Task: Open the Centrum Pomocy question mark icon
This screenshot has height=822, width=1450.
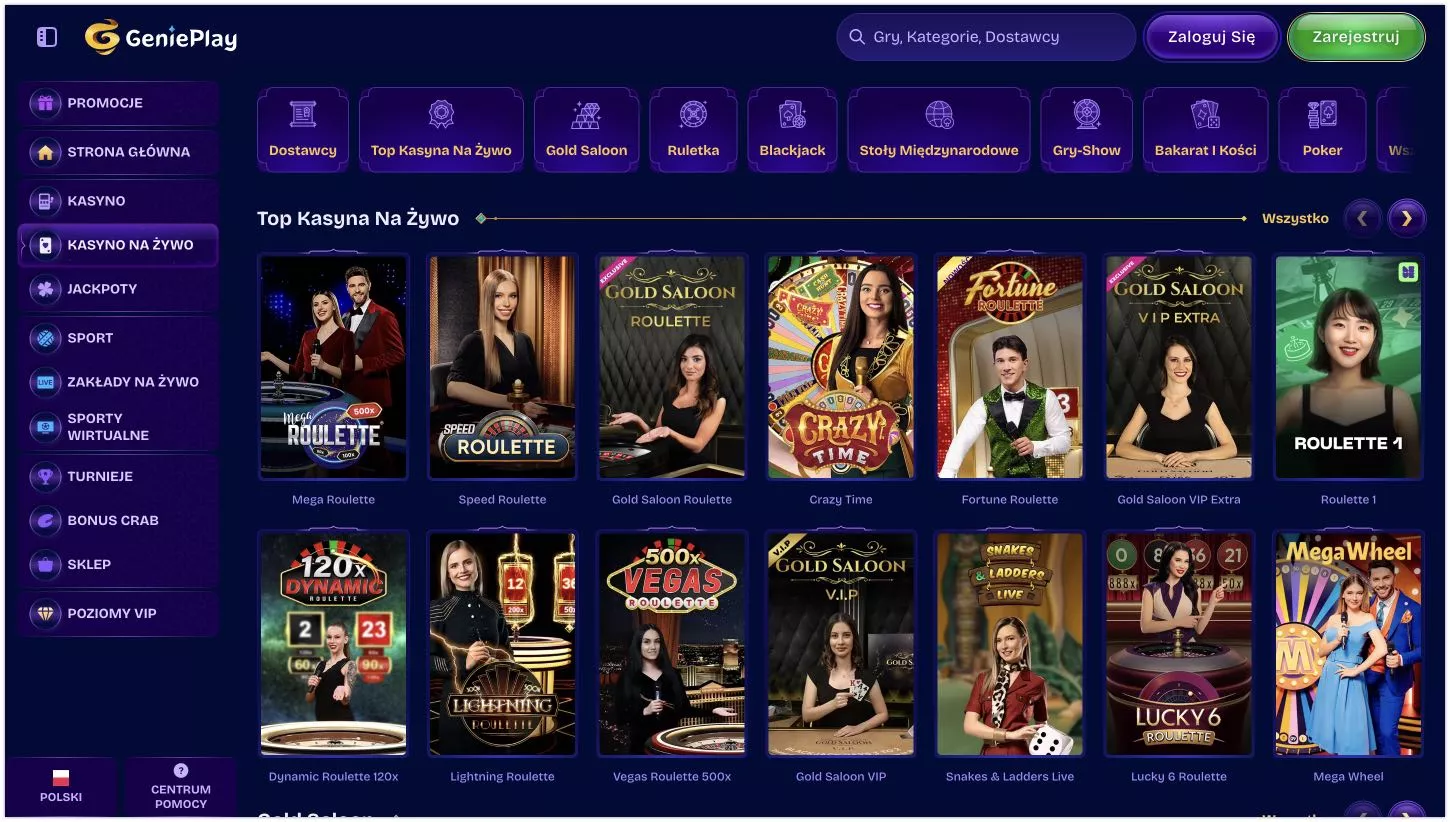Action: pyautogui.click(x=181, y=771)
